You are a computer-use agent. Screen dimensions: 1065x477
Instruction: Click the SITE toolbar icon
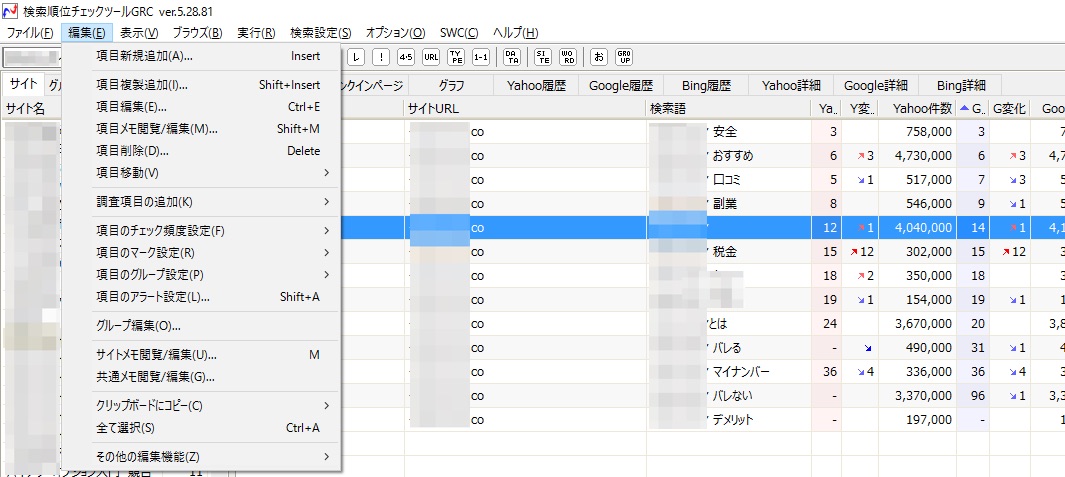click(543, 57)
